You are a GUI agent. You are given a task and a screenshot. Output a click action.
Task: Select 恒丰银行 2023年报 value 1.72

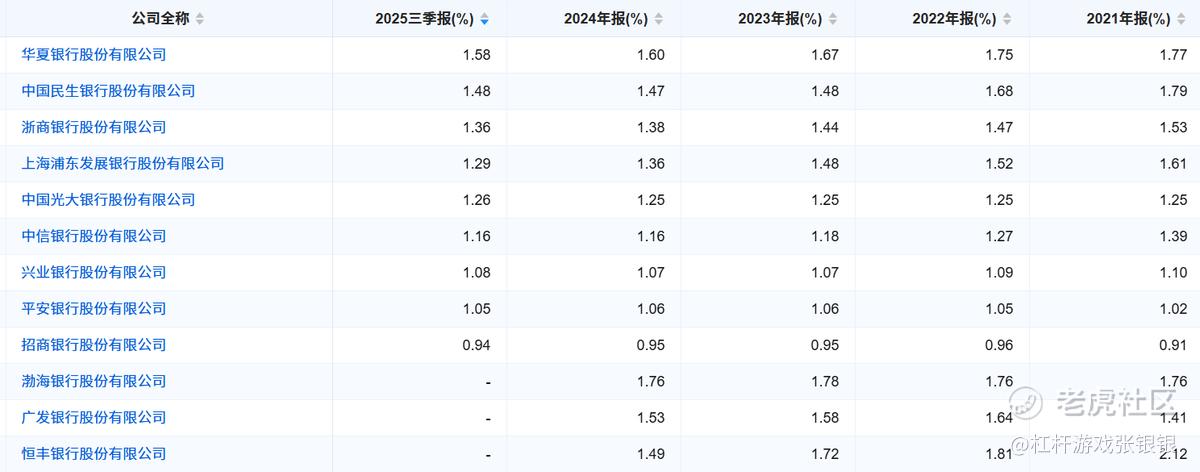click(x=825, y=454)
